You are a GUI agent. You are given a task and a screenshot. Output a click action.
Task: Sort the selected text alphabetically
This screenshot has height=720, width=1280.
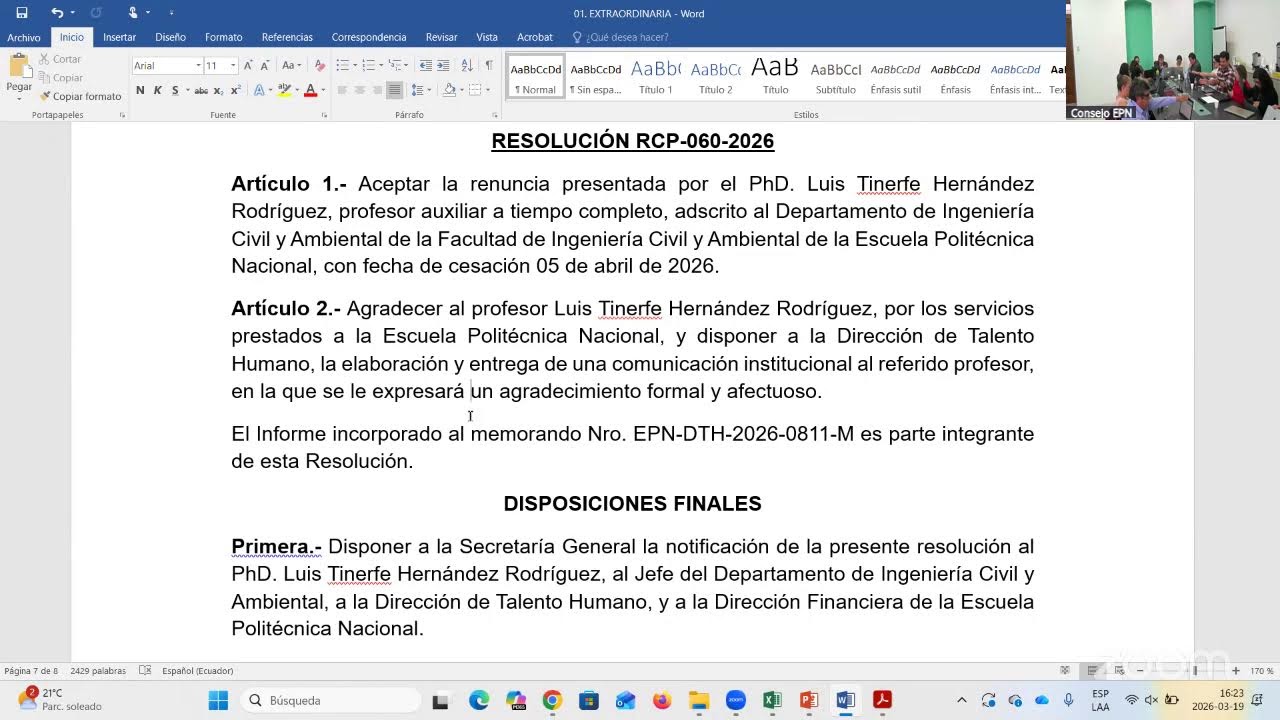(467, 65)
